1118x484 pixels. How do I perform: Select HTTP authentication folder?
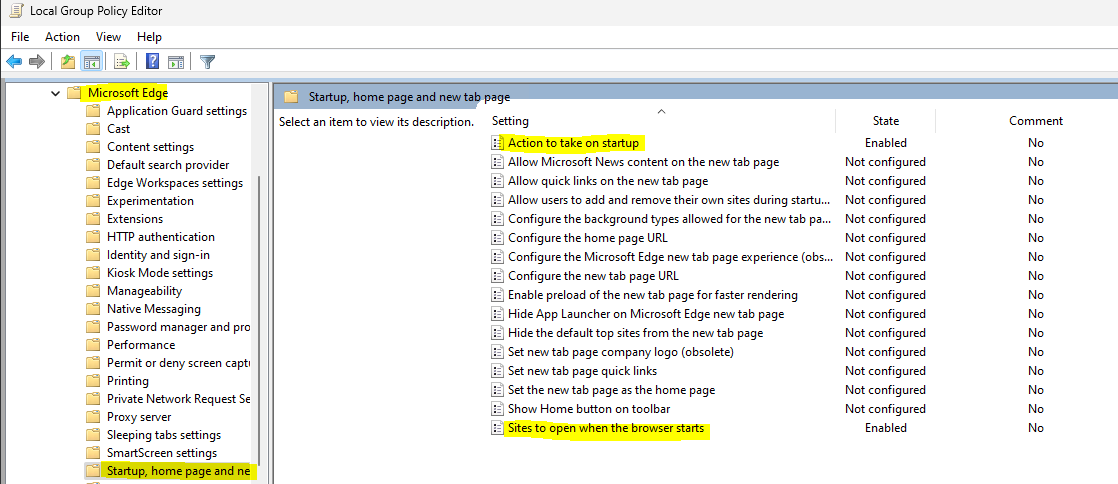pyautogui.click(x=161, y=237)
